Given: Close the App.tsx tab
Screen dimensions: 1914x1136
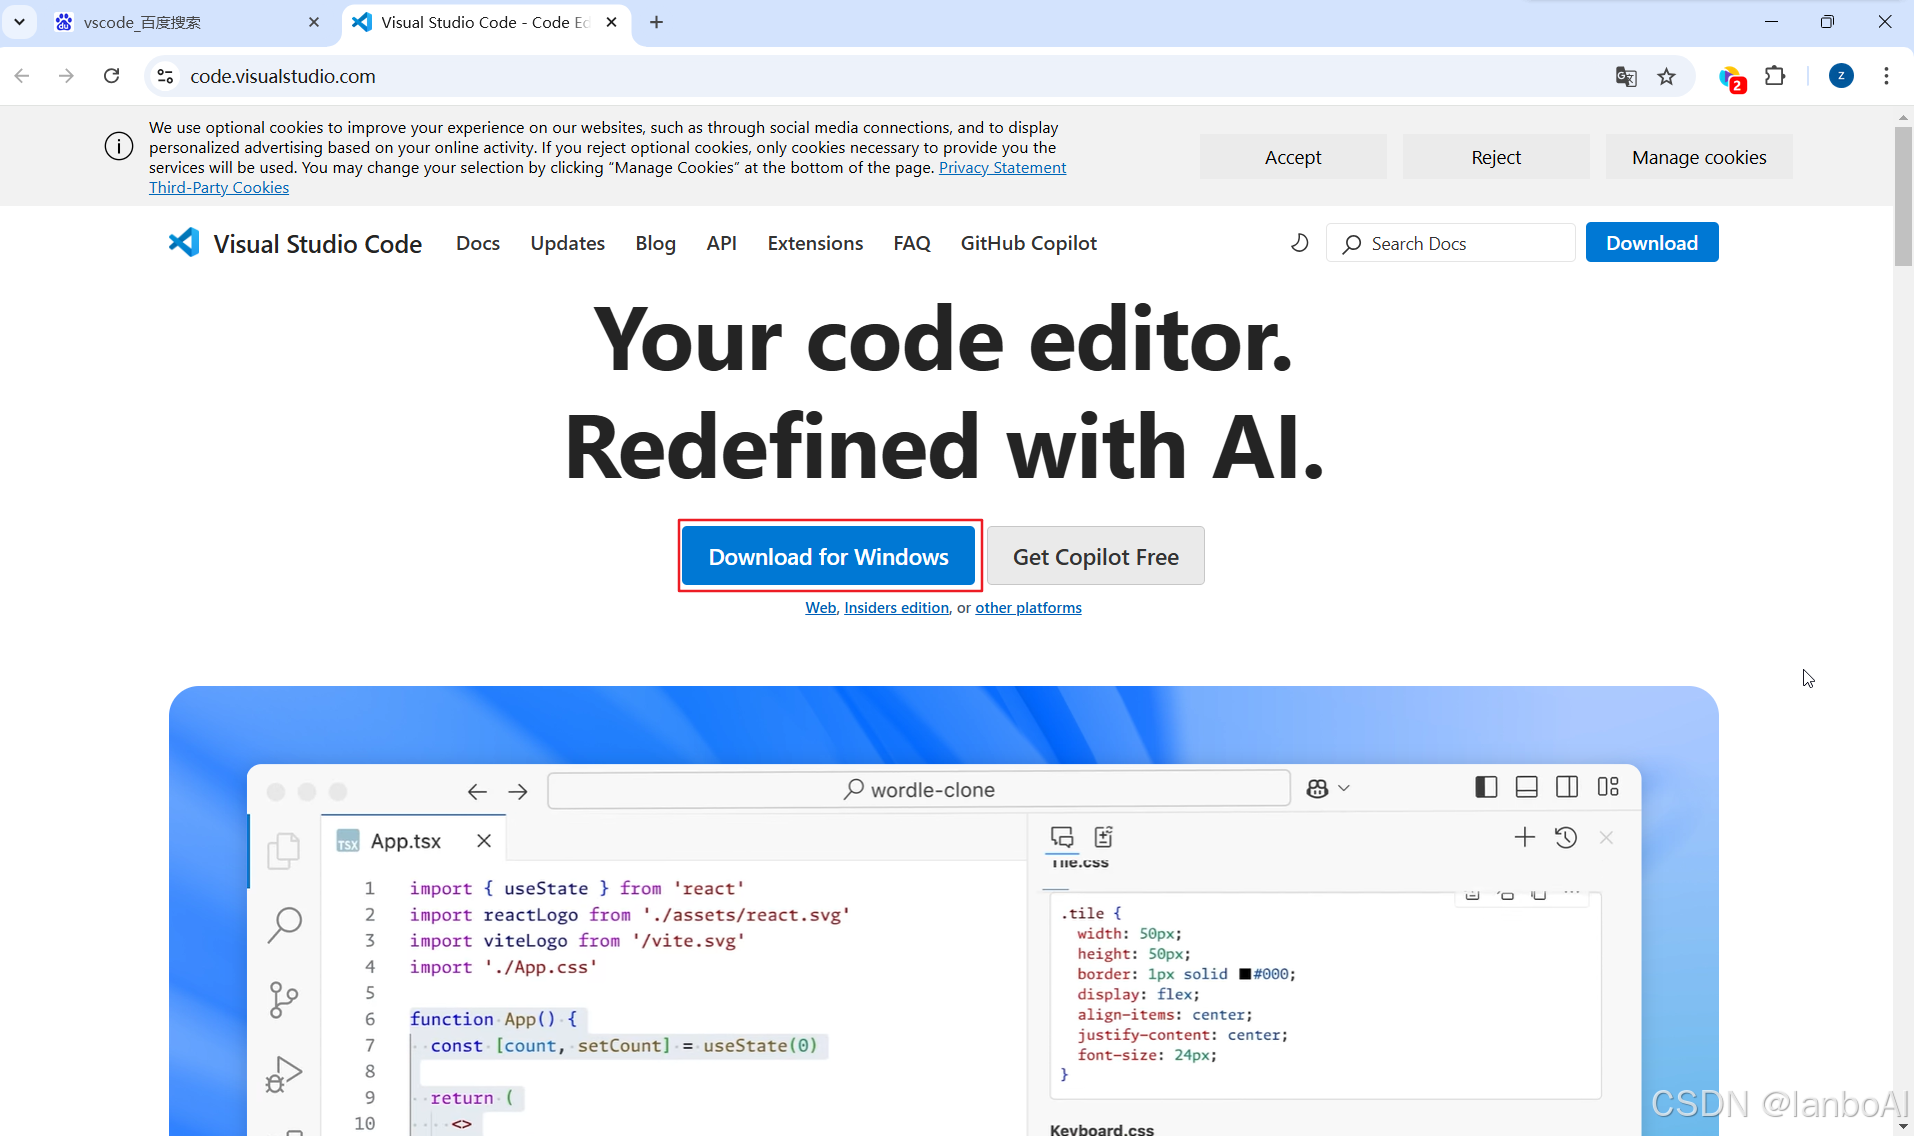Looking at the screenshot, I should point(484,841).
